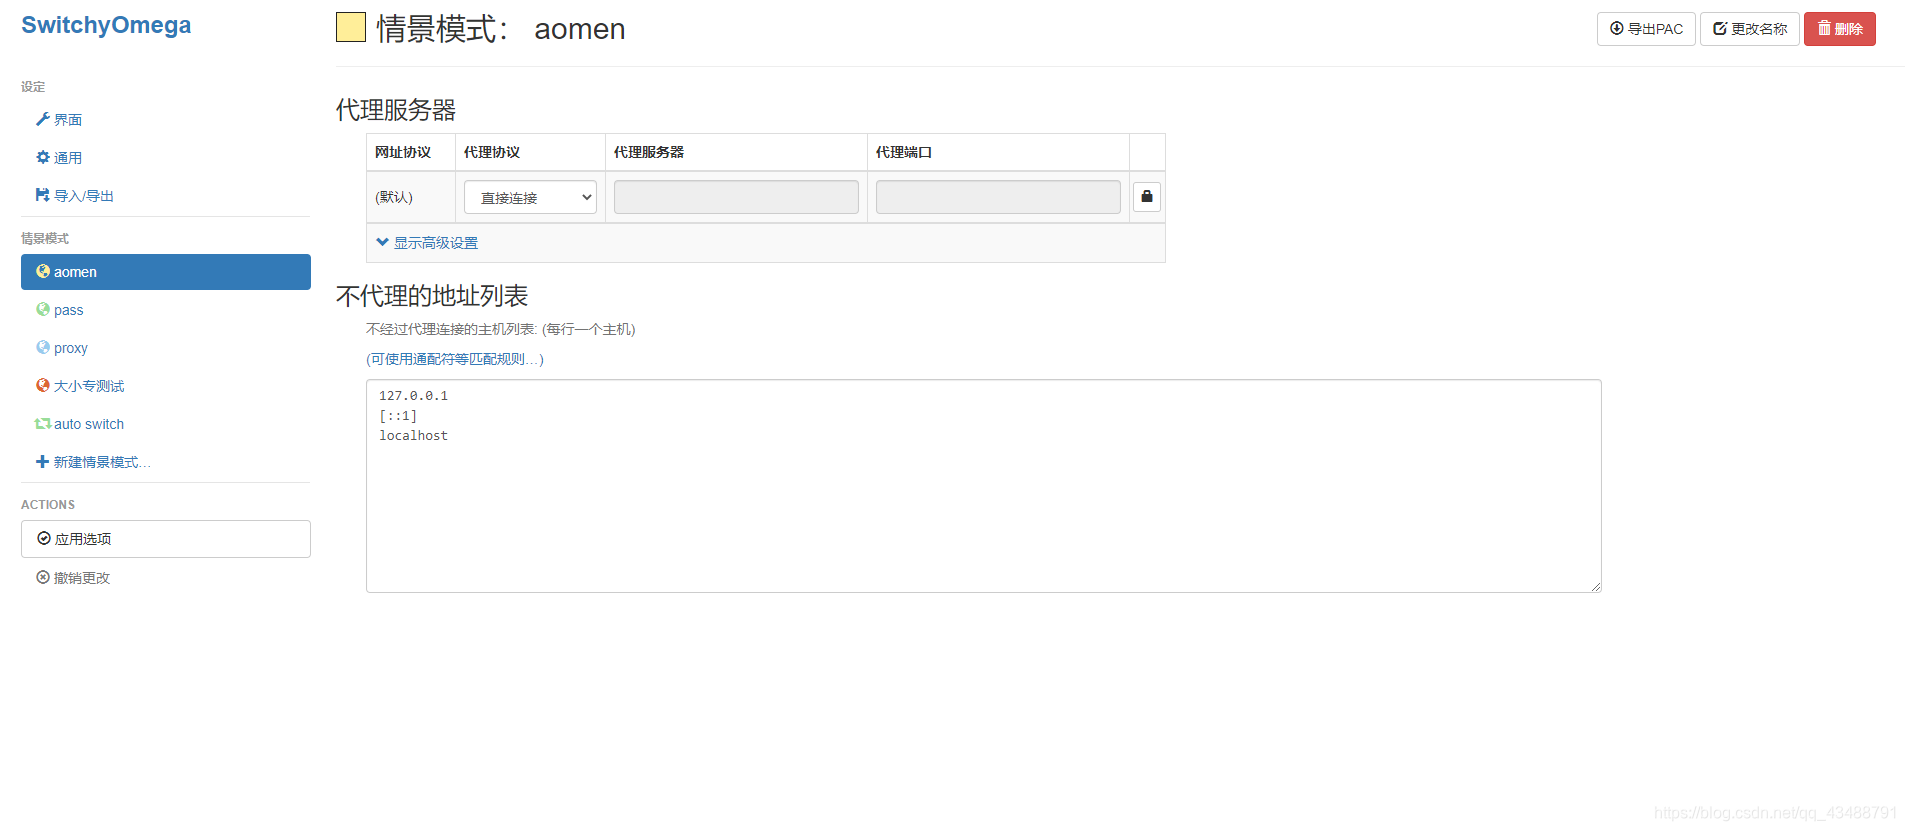Open the 界面 interface settings
This screenshot has width=1905, height=831.
(x=166, y=120)
